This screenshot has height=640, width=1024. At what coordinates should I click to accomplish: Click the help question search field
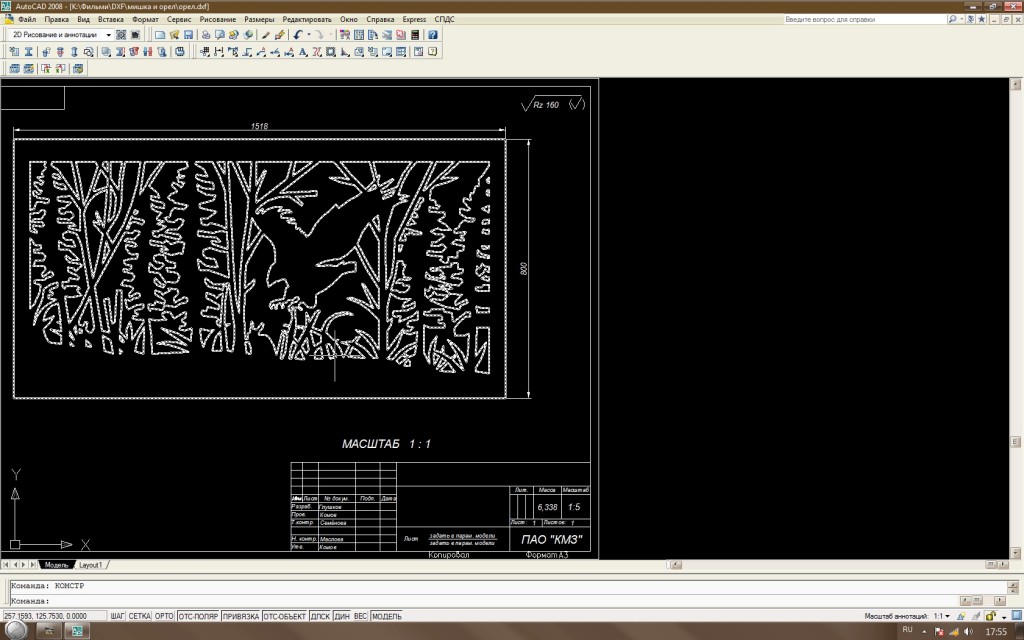click(x=865, y=20)
